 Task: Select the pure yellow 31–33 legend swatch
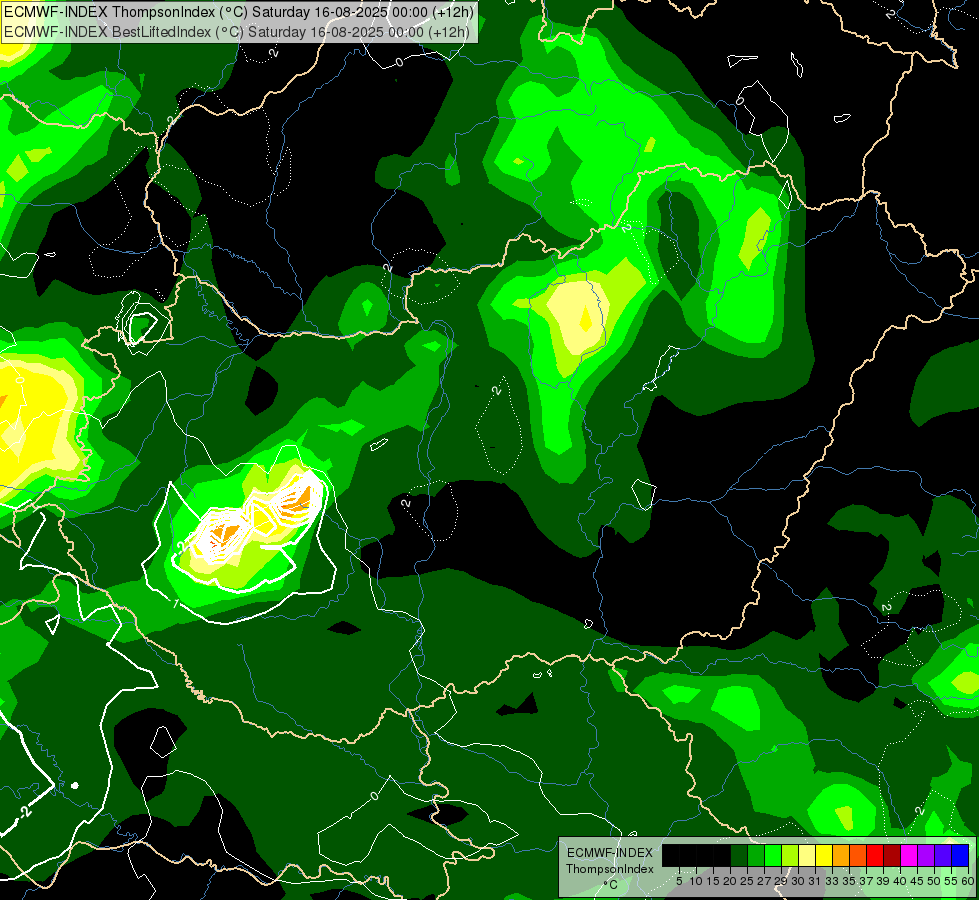pyautogui.click(x=824, y=855)
